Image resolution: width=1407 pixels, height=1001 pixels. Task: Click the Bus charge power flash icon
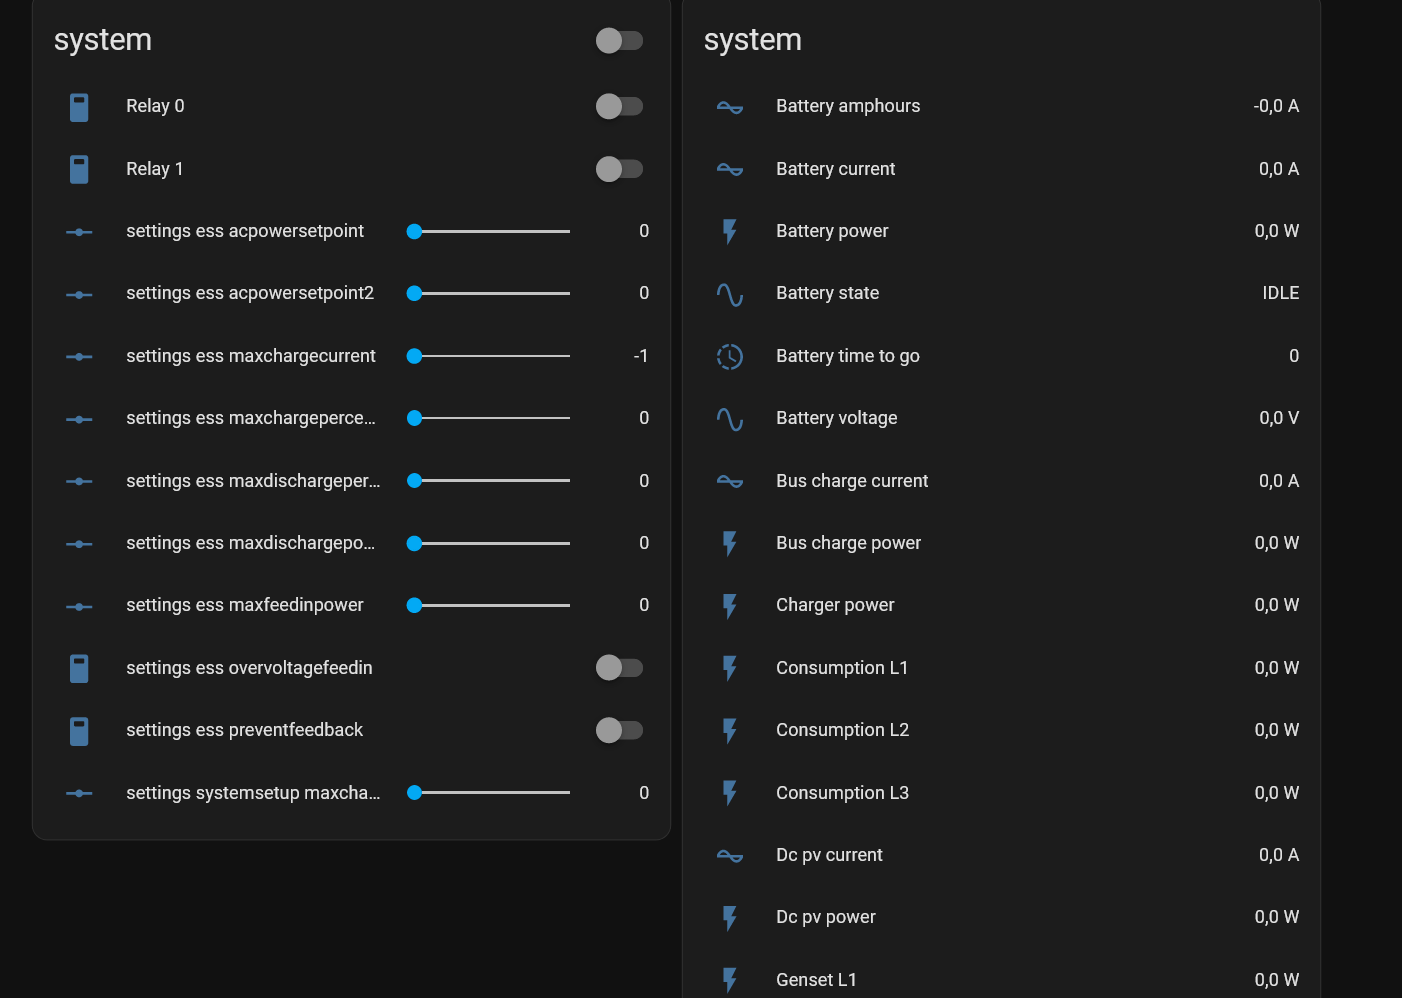pos(730,544)
